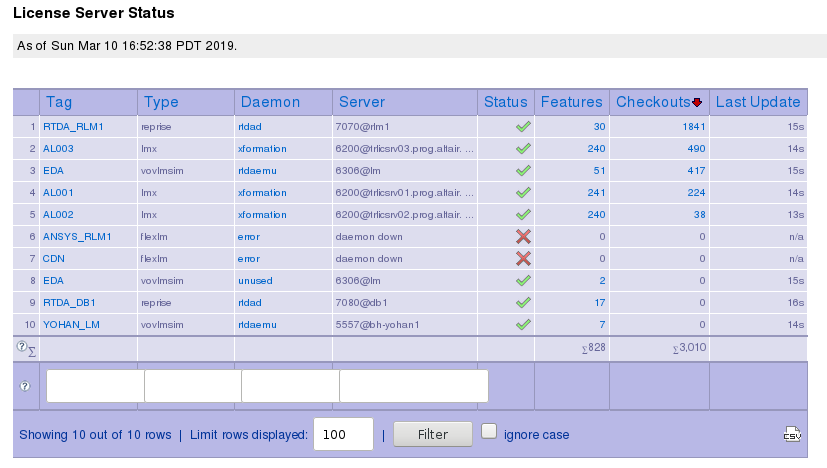Click green checkmark status for RTDA_RLM1
The width and height of the screenshot is (827, 468).
click(x=522, y=127)
